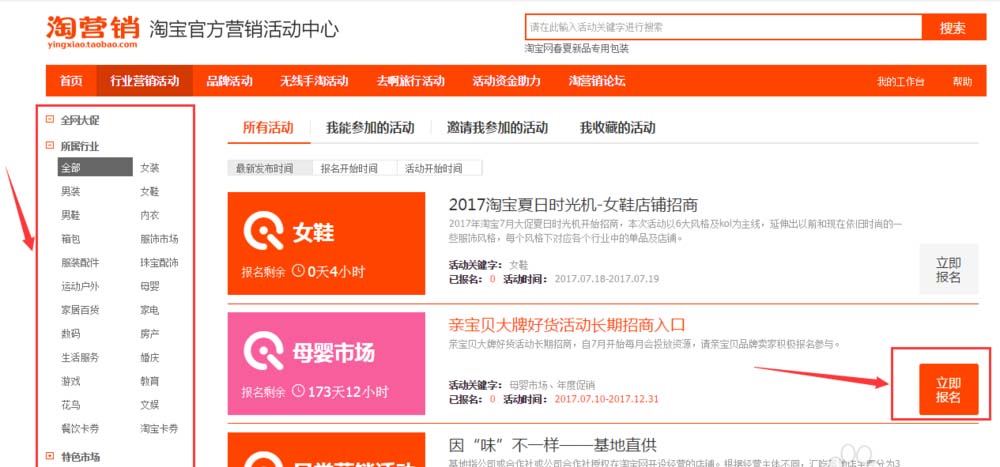
Task: Open the 品牌活动 nav item
Action: coord(230,81)
